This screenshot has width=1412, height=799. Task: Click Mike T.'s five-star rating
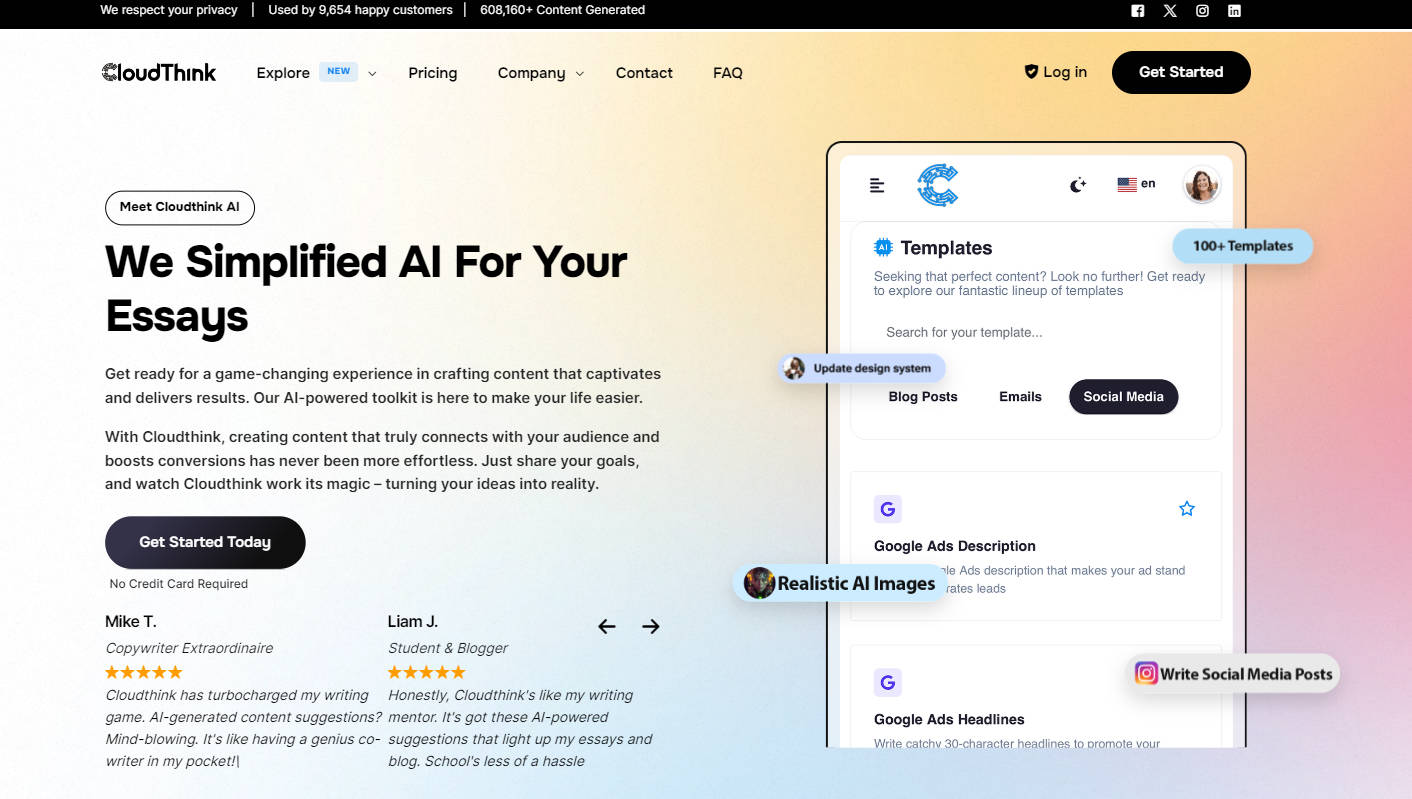[144, 672]
